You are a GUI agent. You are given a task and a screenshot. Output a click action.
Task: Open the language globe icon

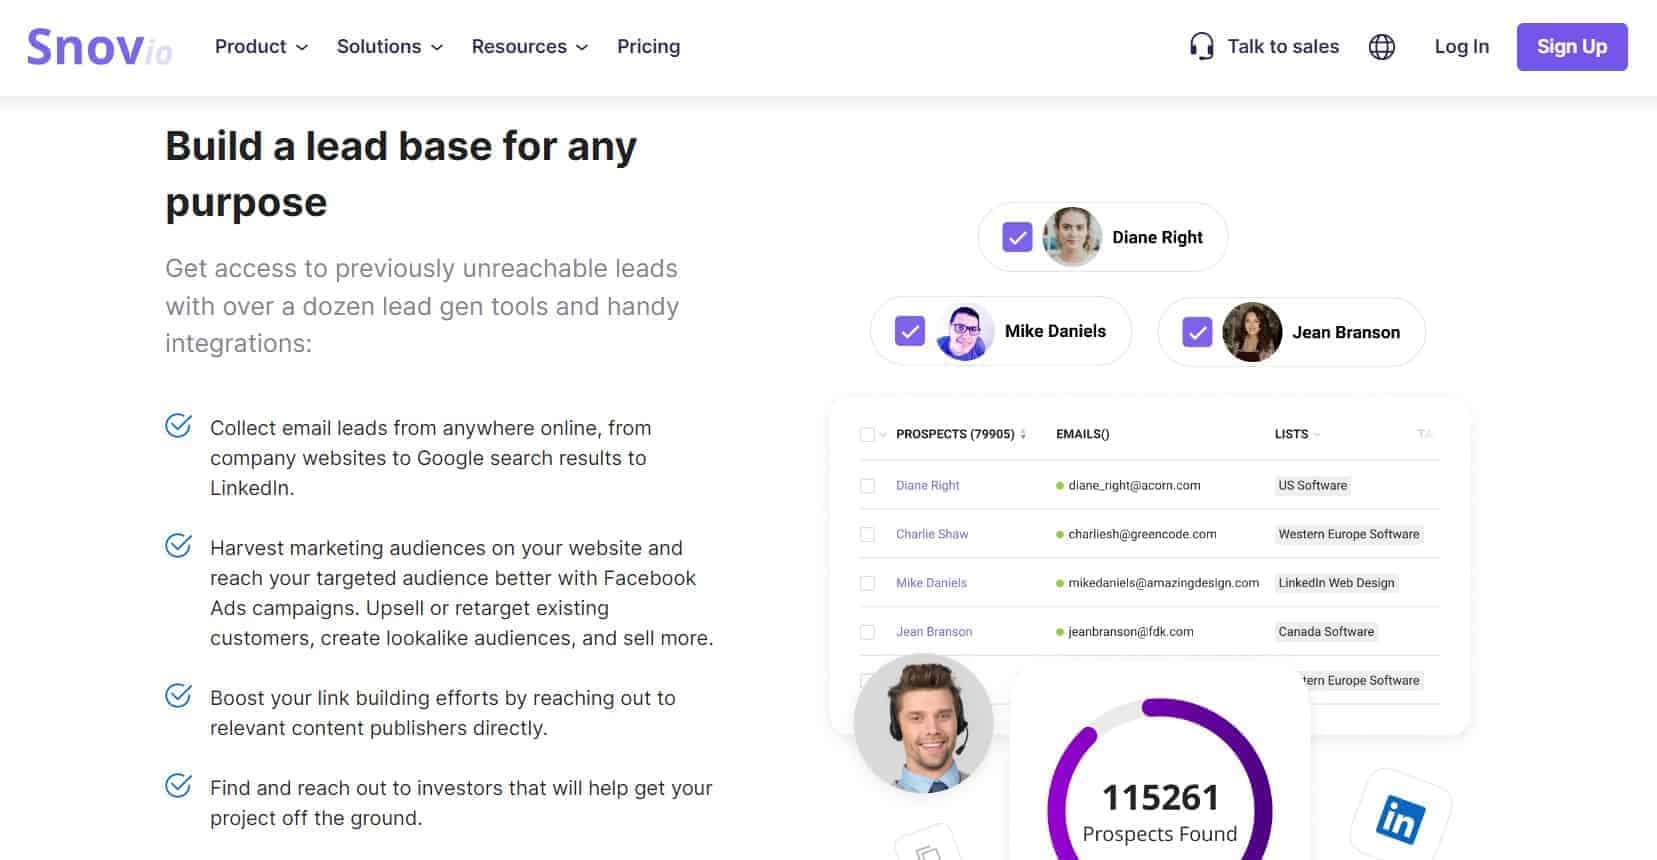click(x=1382, y=47)
